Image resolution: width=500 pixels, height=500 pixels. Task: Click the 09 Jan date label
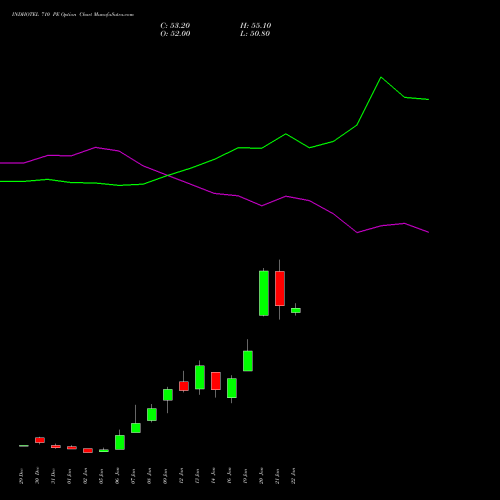click(x=165, y=476)
